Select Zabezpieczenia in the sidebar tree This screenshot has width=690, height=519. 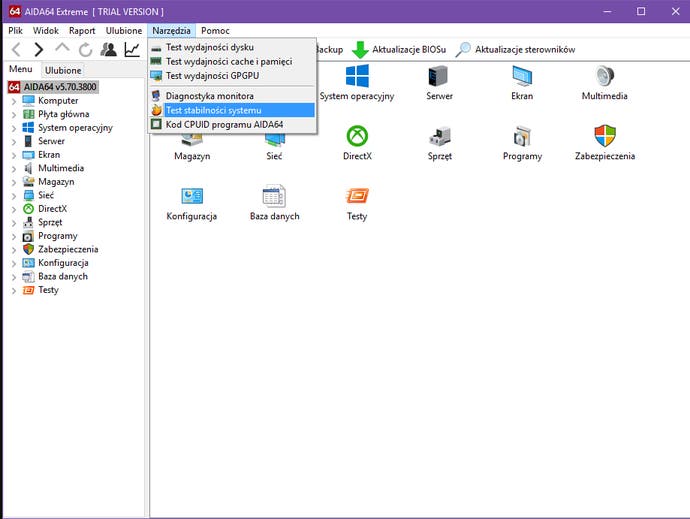coord(68,249)
